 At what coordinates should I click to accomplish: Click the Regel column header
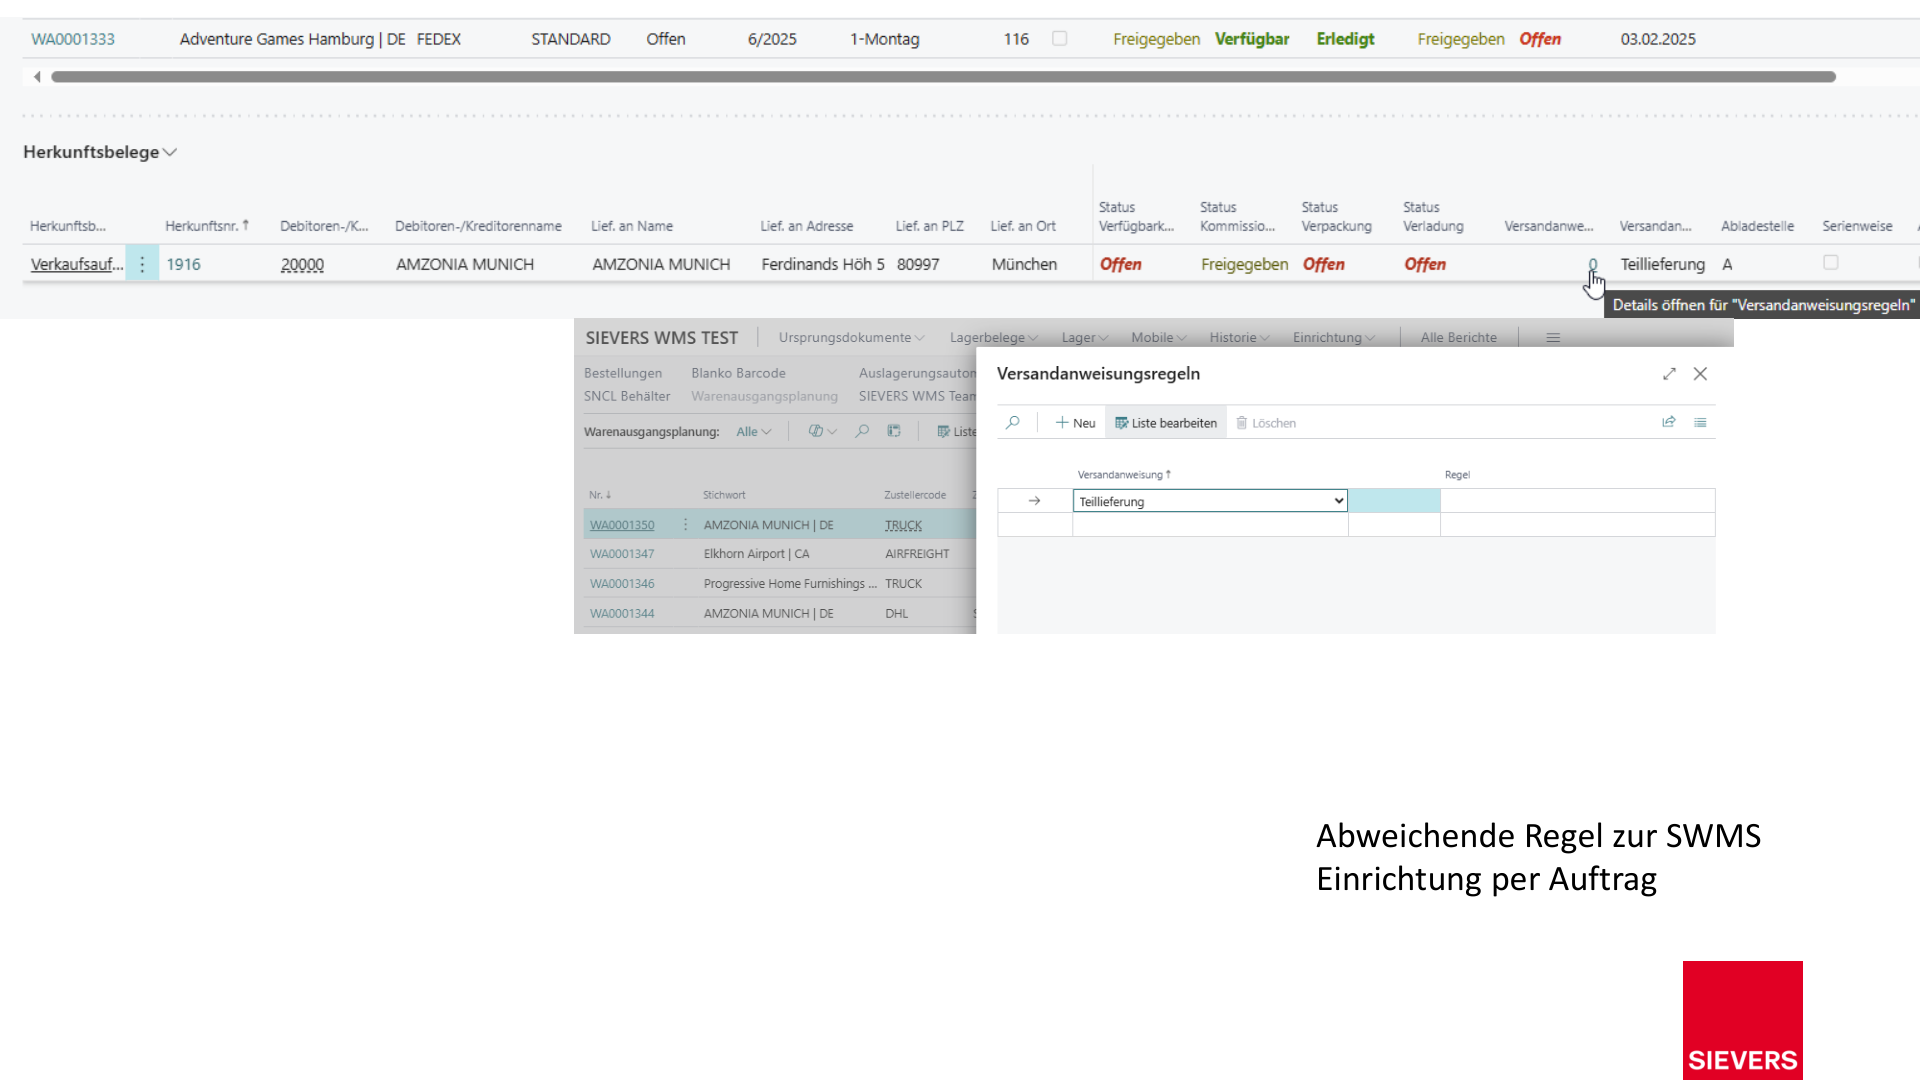pos(1457,475)
